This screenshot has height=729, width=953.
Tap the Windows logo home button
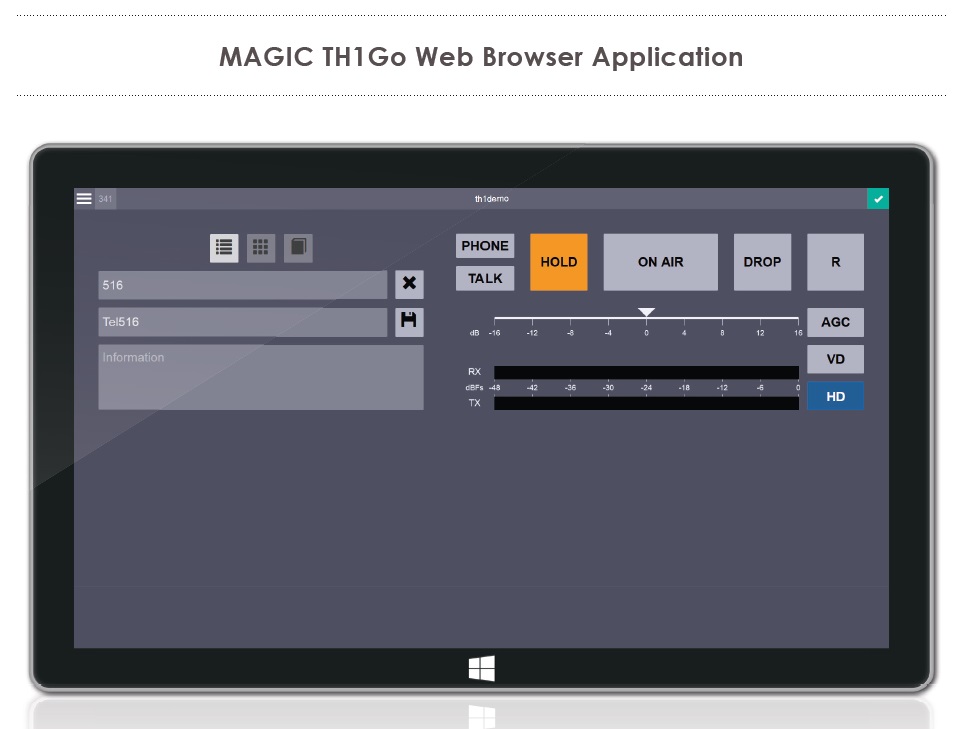(x=482, y=669)
